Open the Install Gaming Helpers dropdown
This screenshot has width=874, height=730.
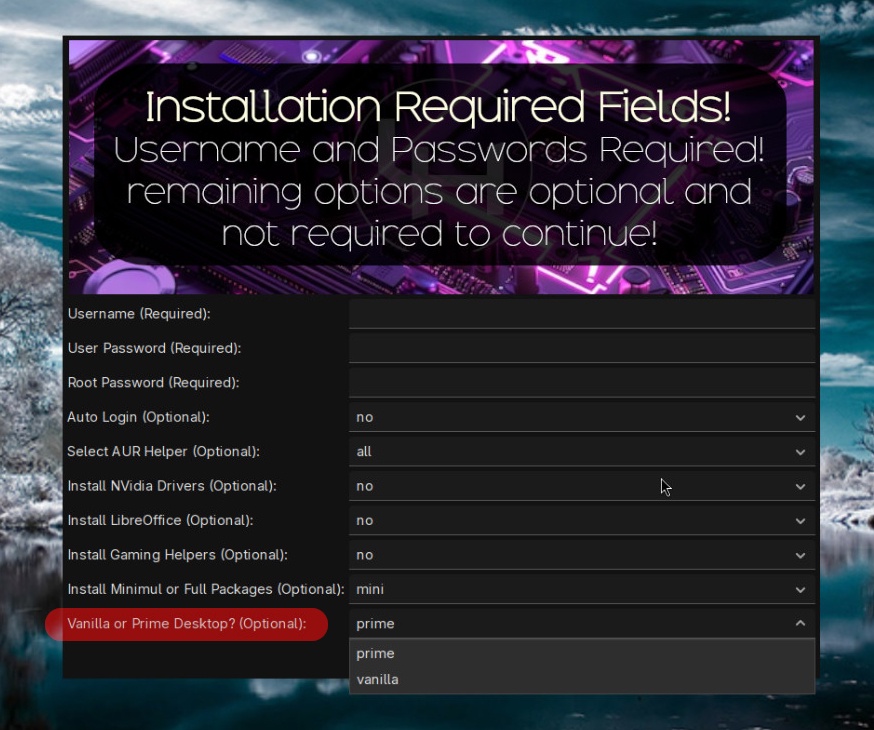click(x=581, y=555)
